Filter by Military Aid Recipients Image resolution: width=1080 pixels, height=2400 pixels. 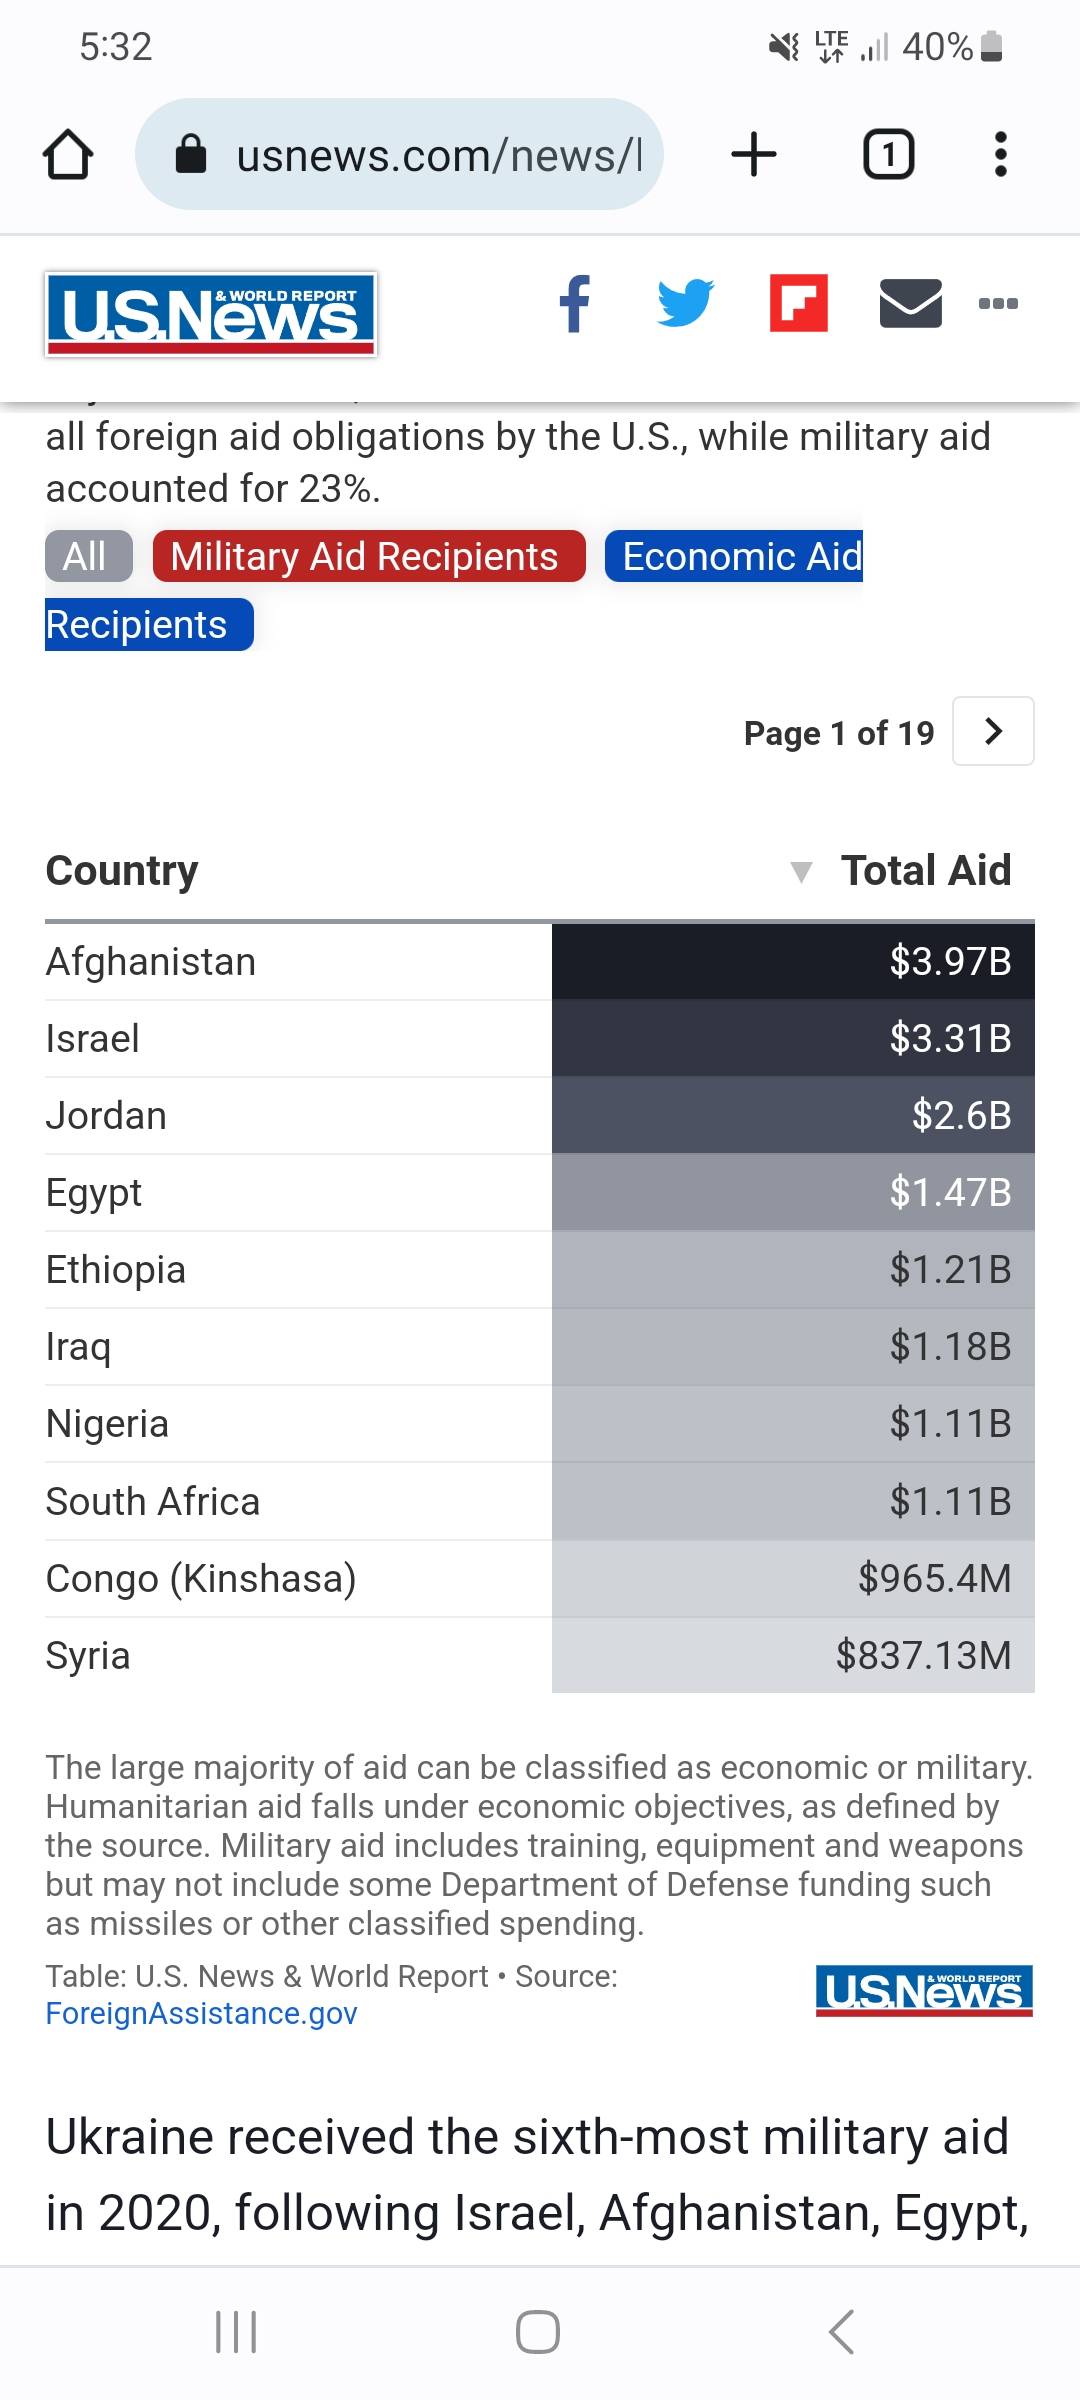point(369,556)
